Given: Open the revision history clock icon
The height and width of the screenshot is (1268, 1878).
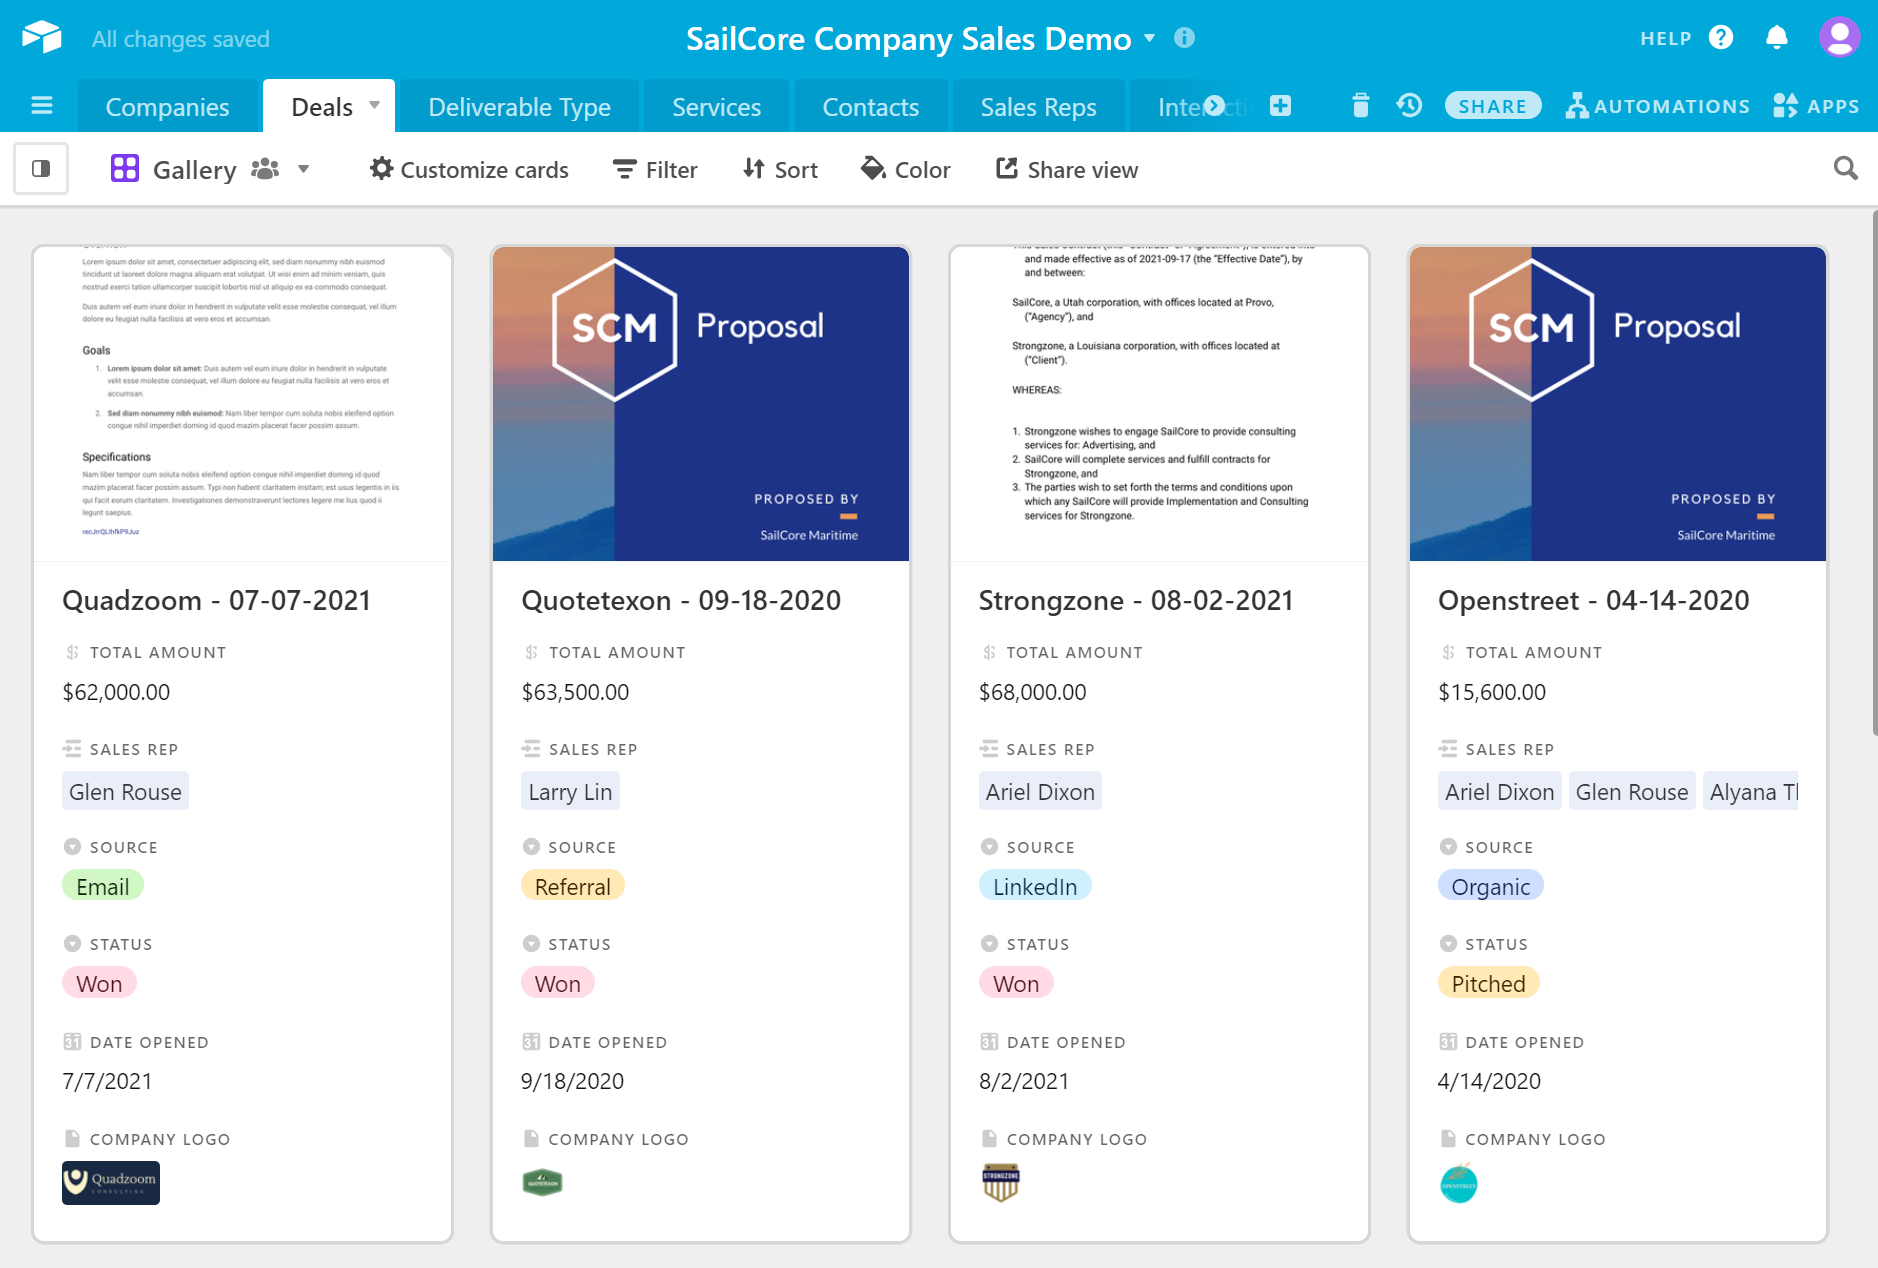Looking at the screenshot, I should [x=1409, y=106].
